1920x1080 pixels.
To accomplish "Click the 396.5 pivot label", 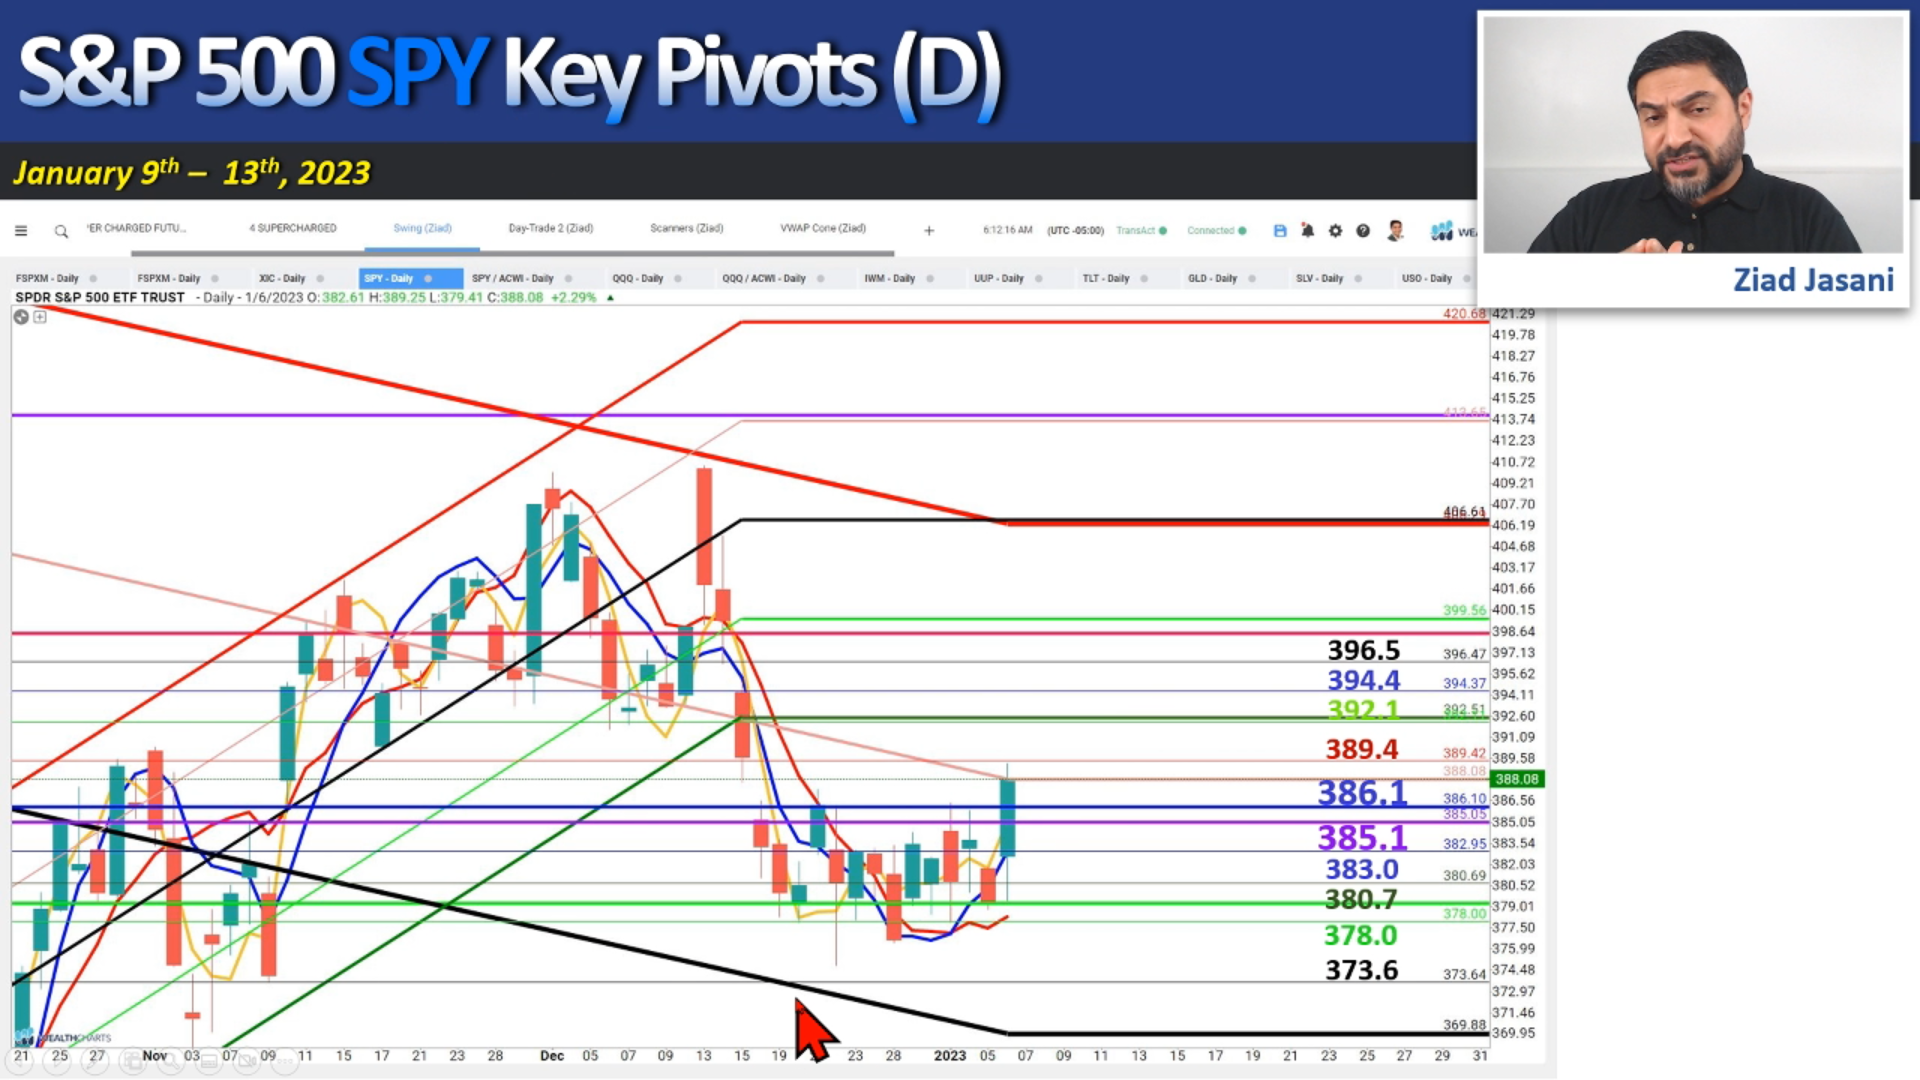I will 1363,650.
